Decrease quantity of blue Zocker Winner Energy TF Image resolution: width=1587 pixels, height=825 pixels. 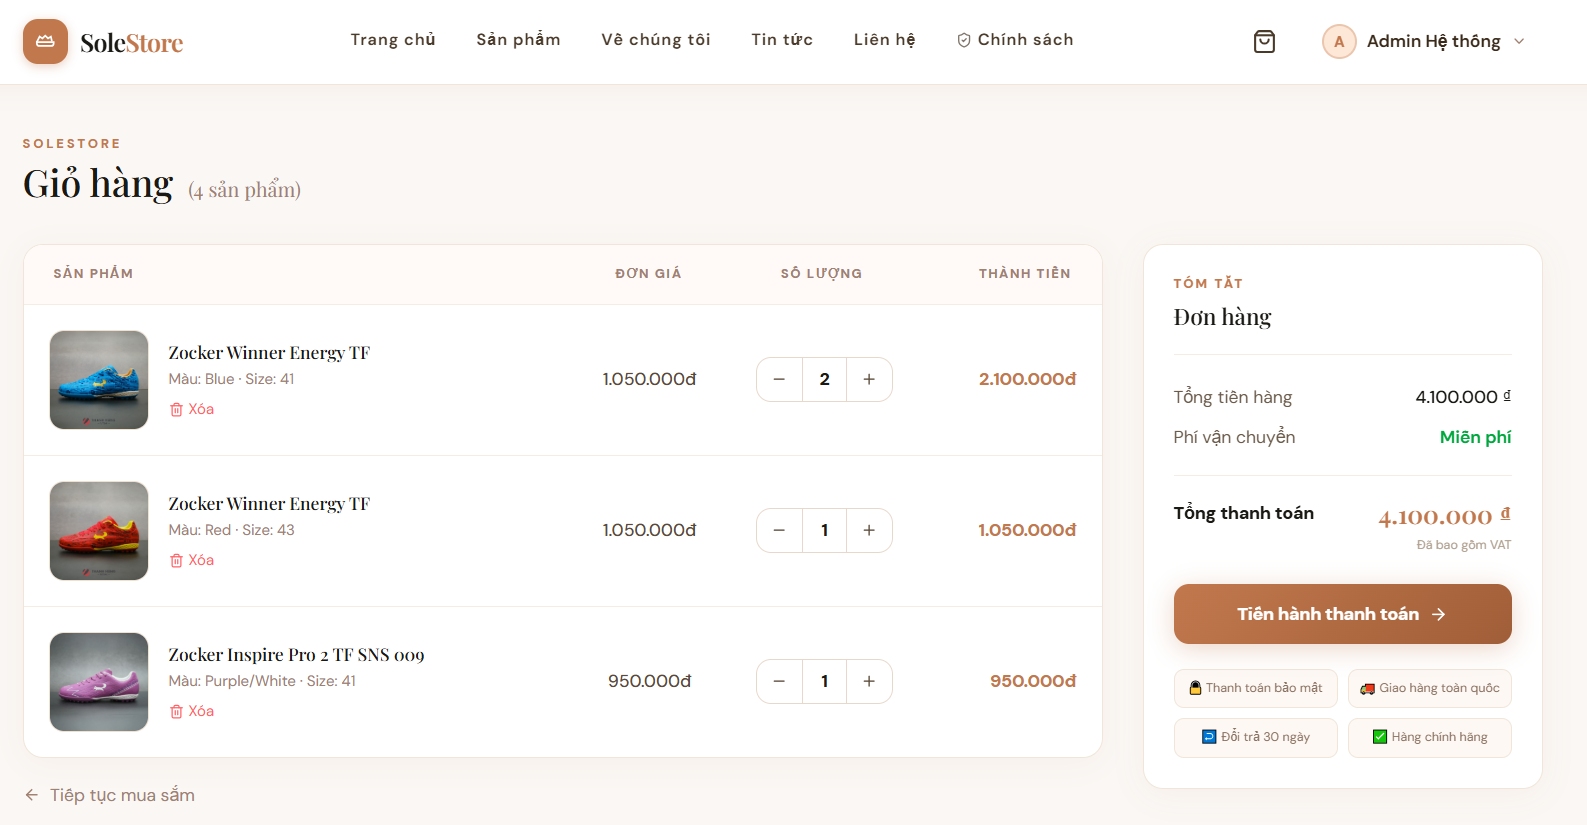click(779, 380)
